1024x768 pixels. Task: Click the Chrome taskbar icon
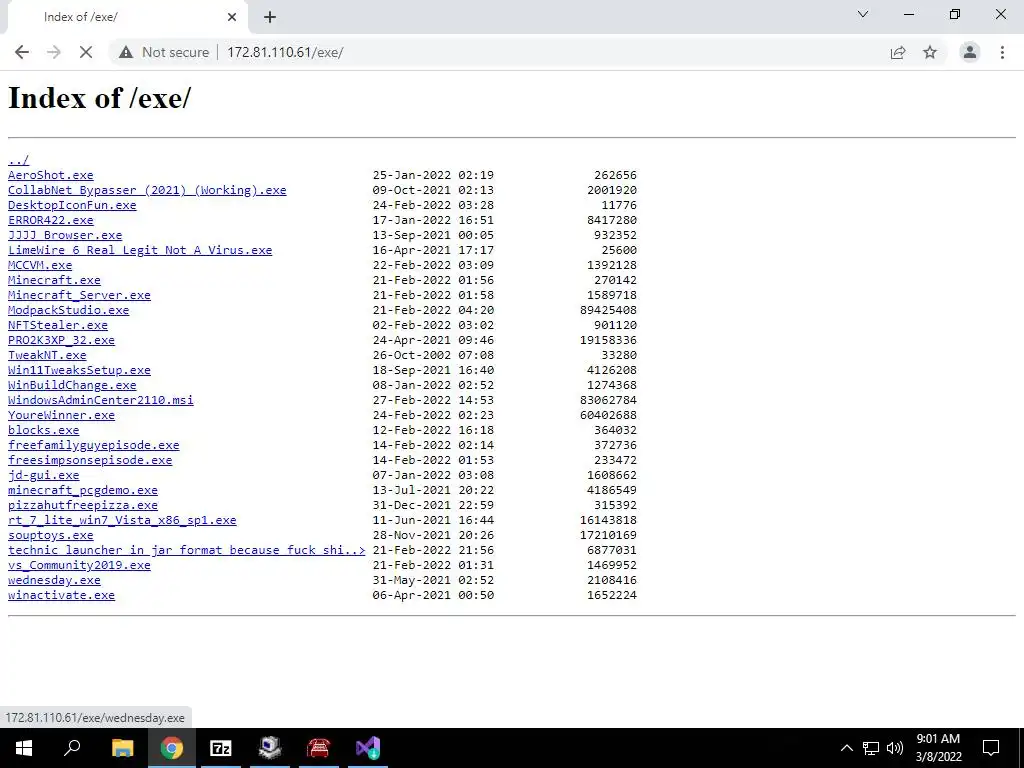pos(172,748)
